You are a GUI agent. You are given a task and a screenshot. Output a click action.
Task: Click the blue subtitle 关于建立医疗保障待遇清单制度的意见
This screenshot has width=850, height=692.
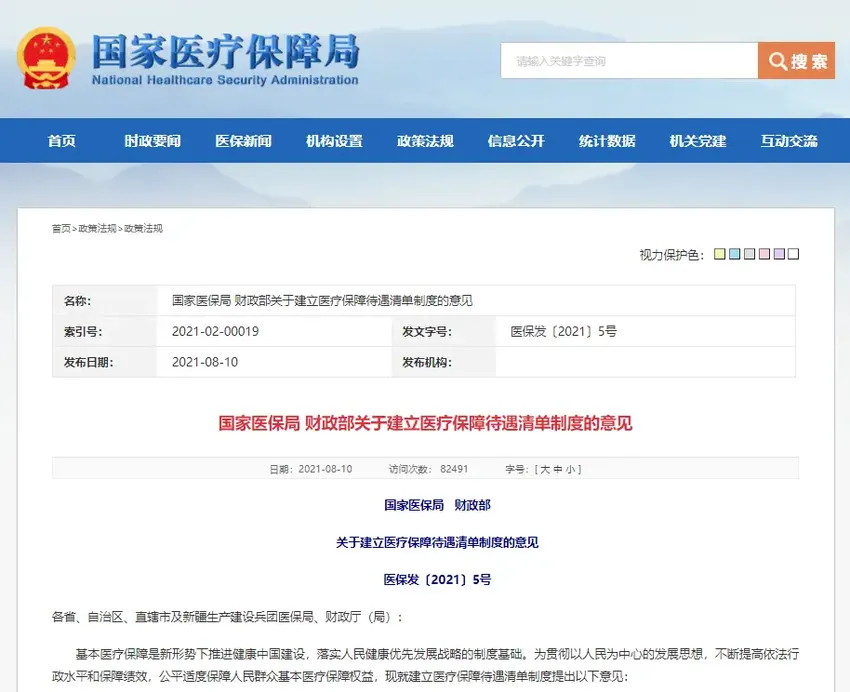point(437,542)
